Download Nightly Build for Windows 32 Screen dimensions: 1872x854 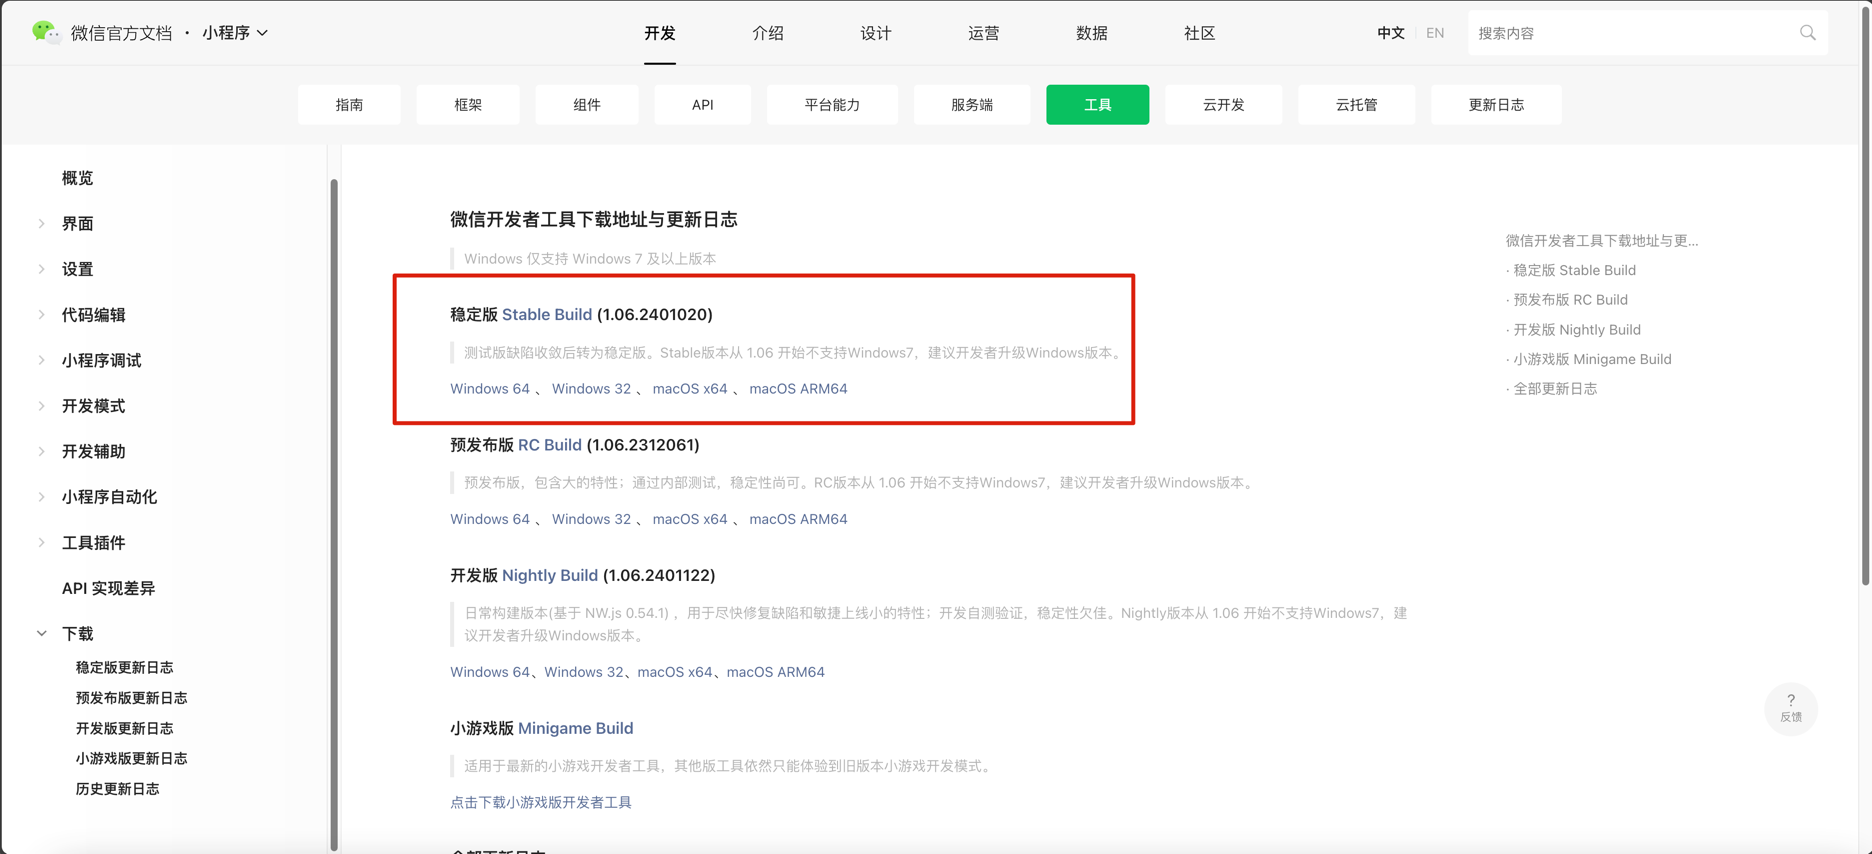584,672
